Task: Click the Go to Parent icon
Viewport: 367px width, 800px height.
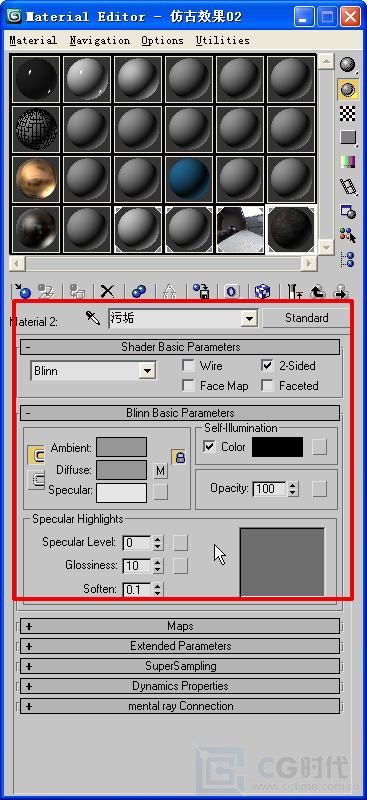Action: (x=318, y=291)
